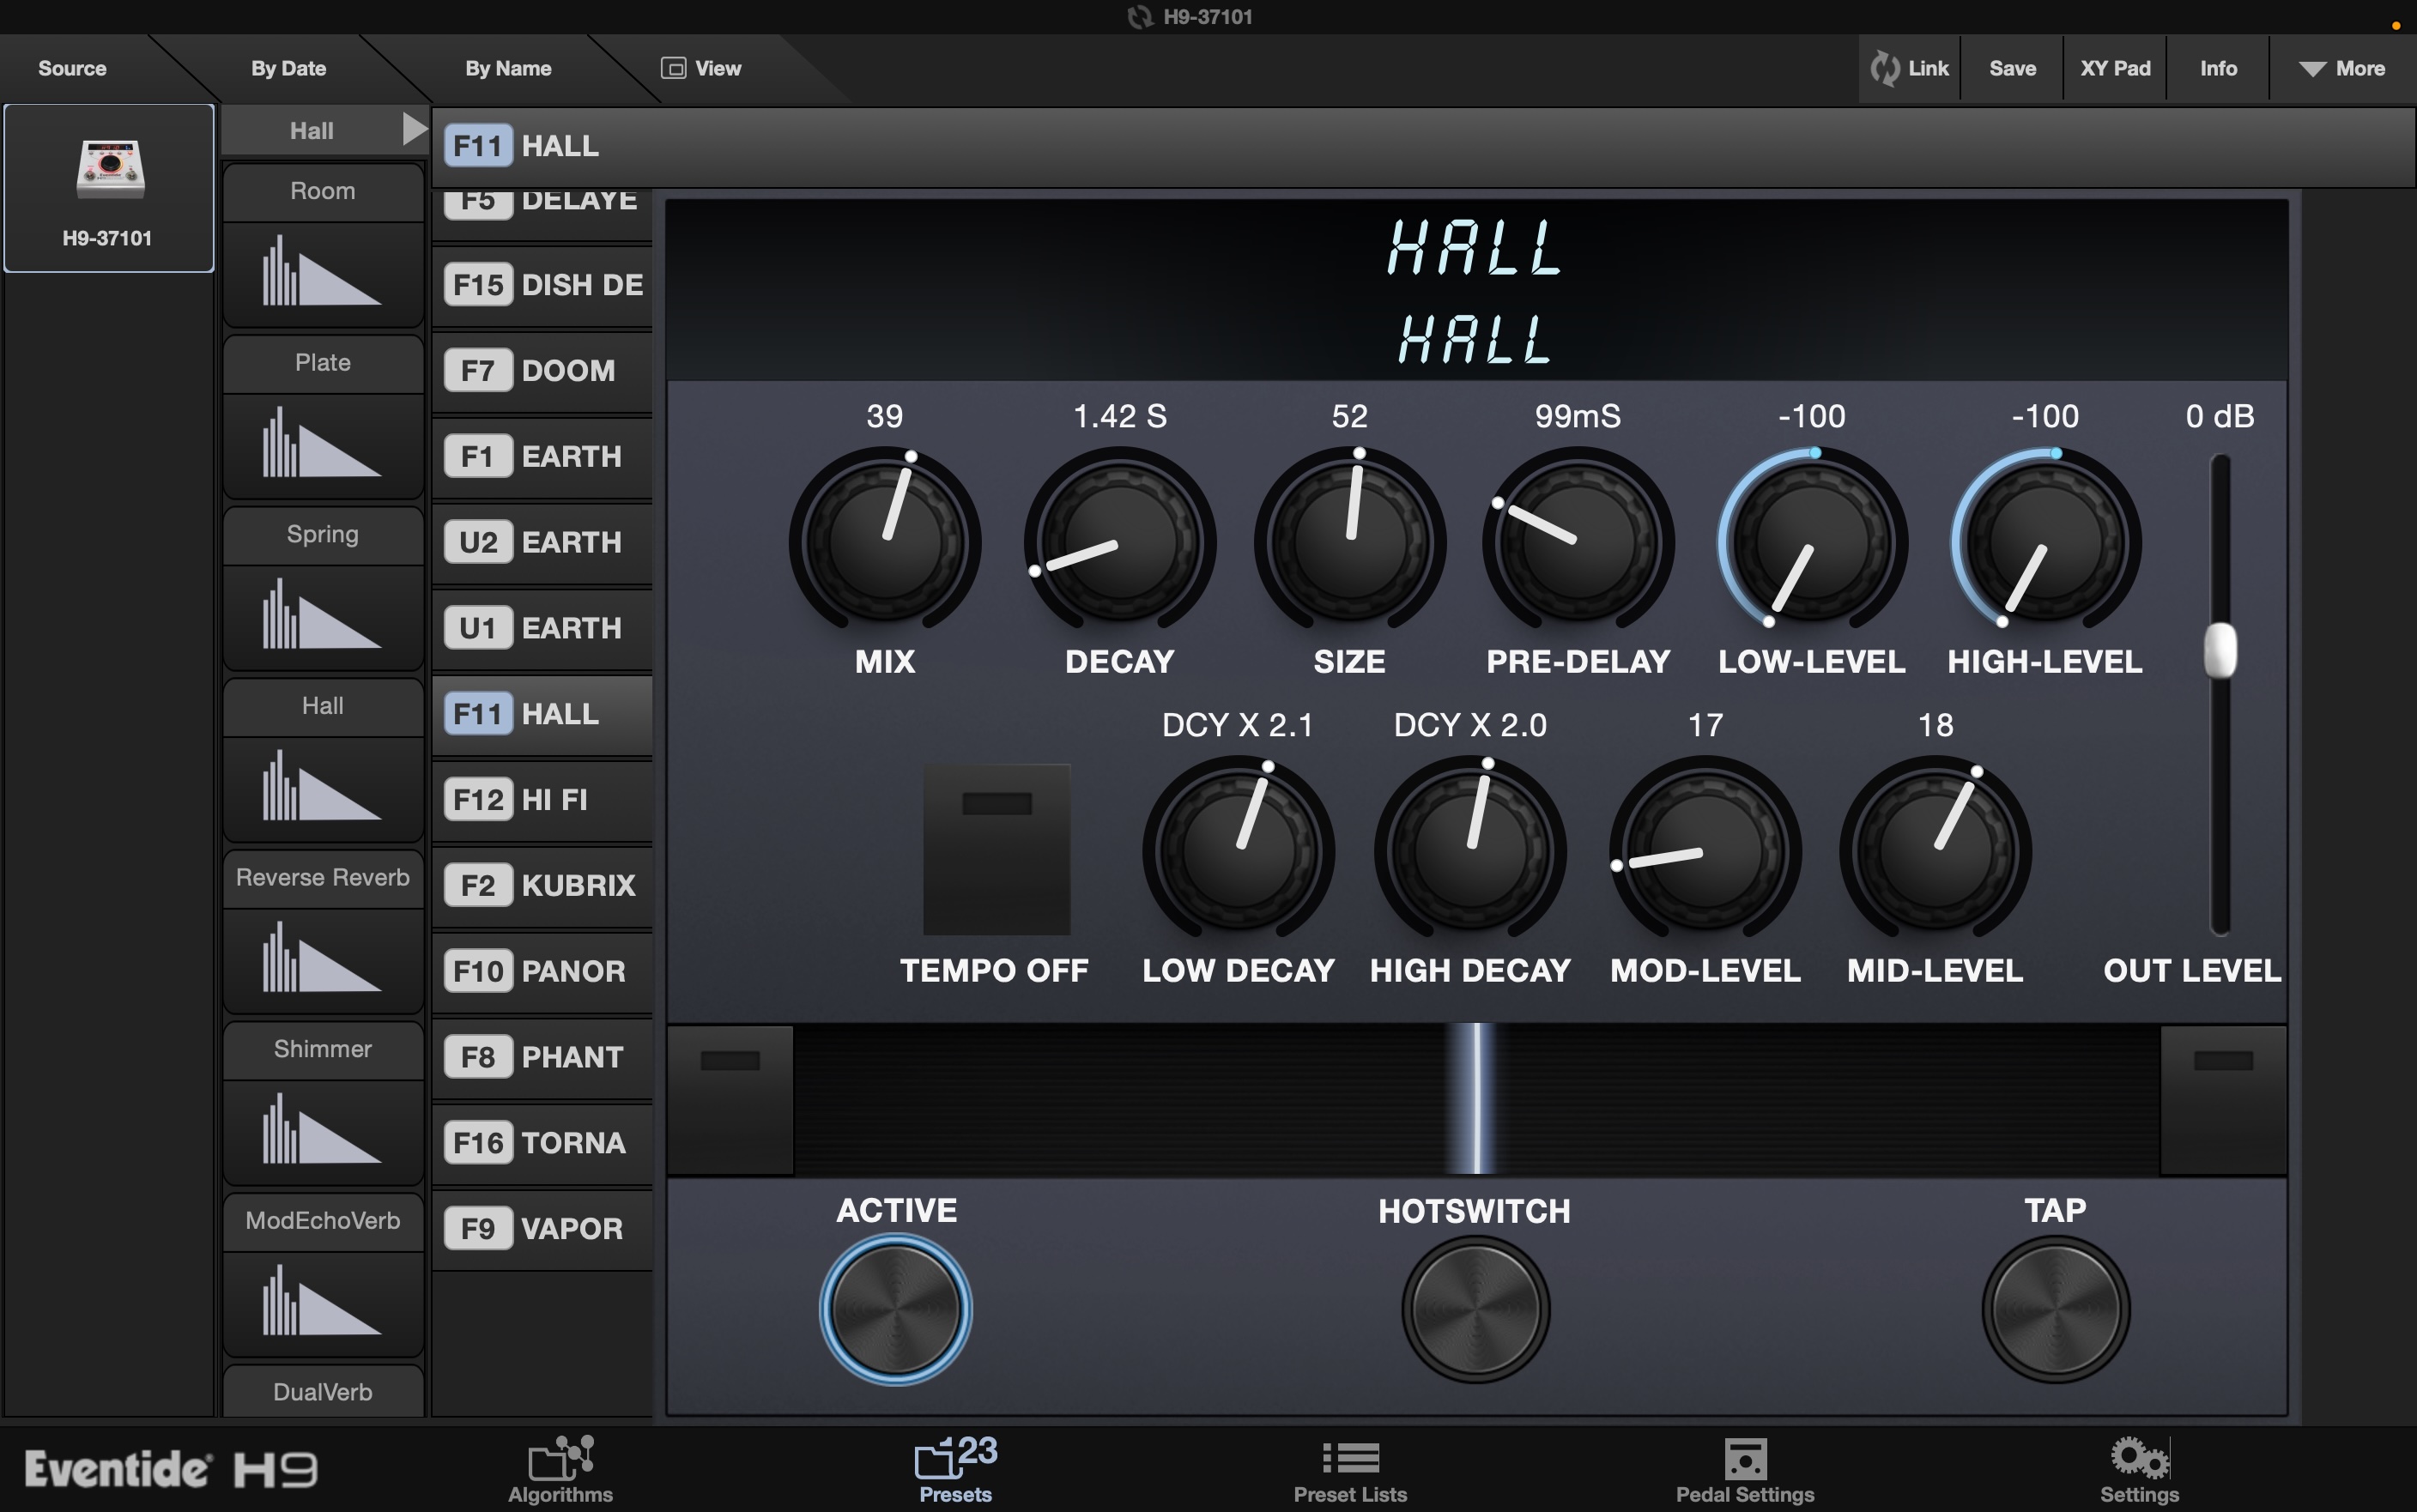Toggle the TEMPO OFF switch
This screenshot has height=1512, width=2417.
[x=996, y=849]
